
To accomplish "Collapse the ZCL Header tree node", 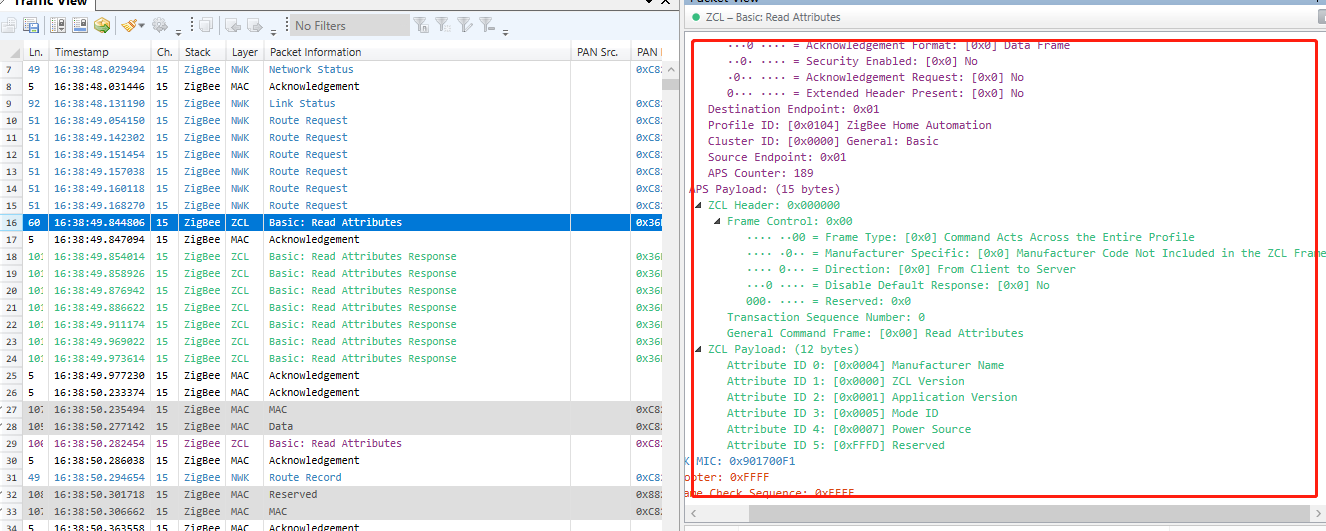I will coord(699,205).
